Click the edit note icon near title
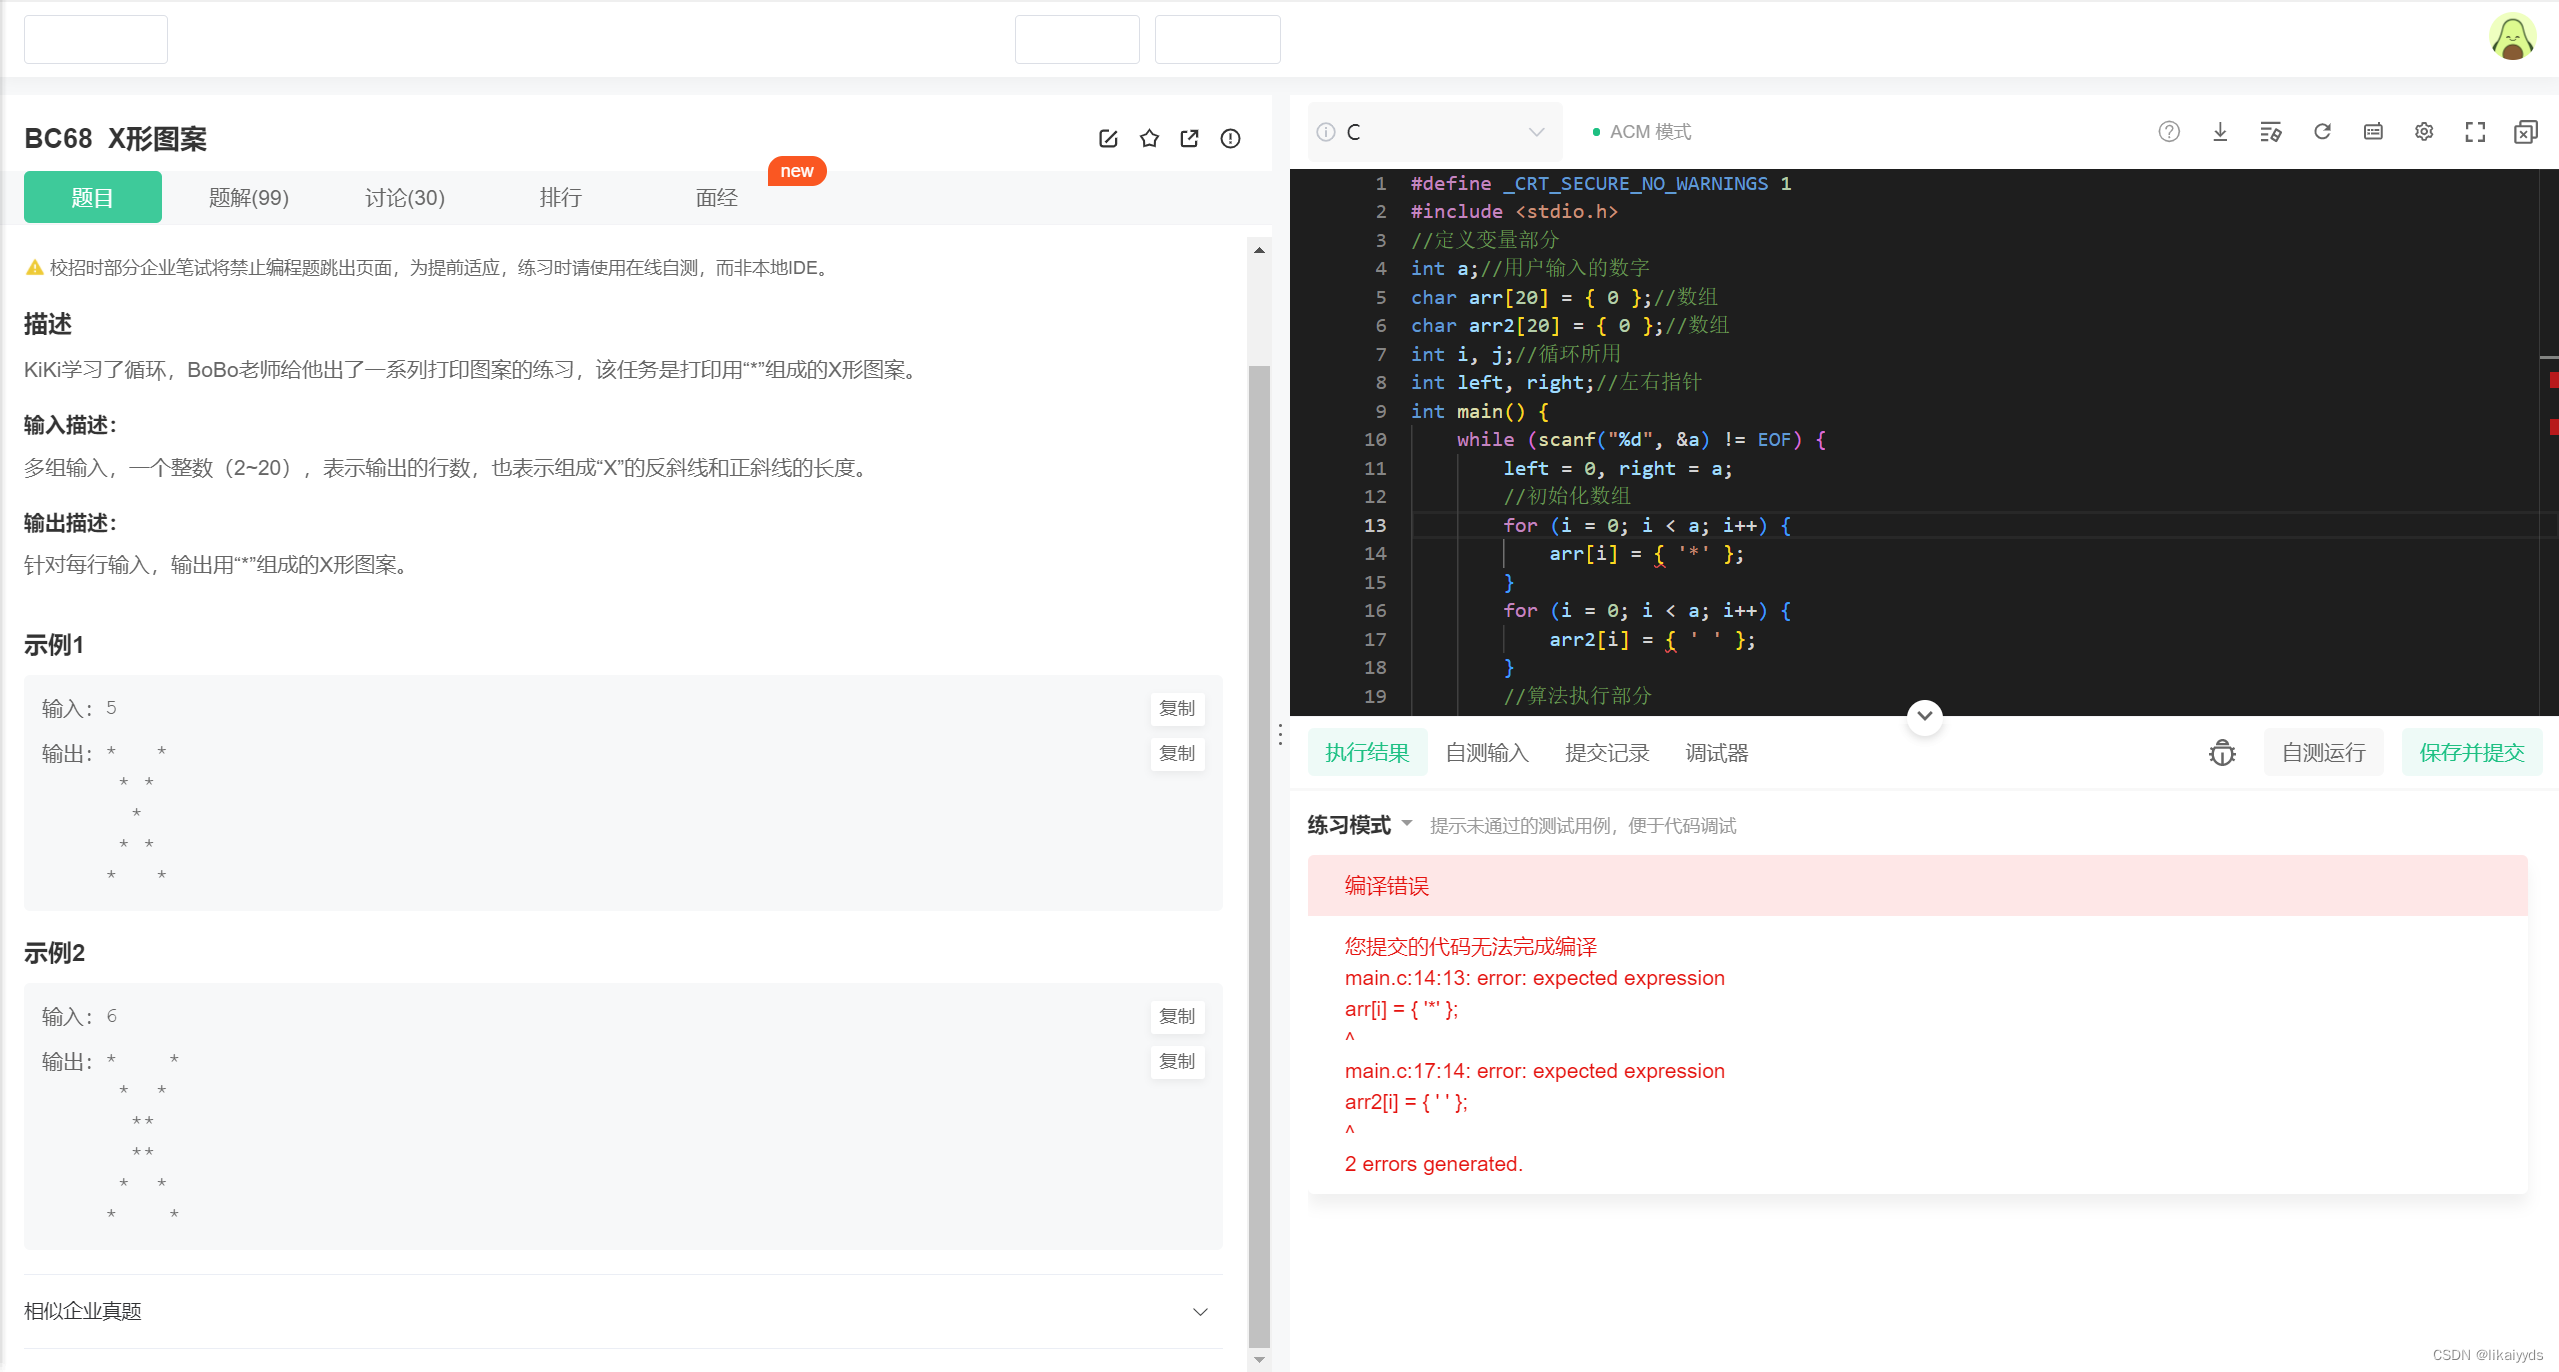This screenshot has height=1372, width=2559. tap(1108, 138)
